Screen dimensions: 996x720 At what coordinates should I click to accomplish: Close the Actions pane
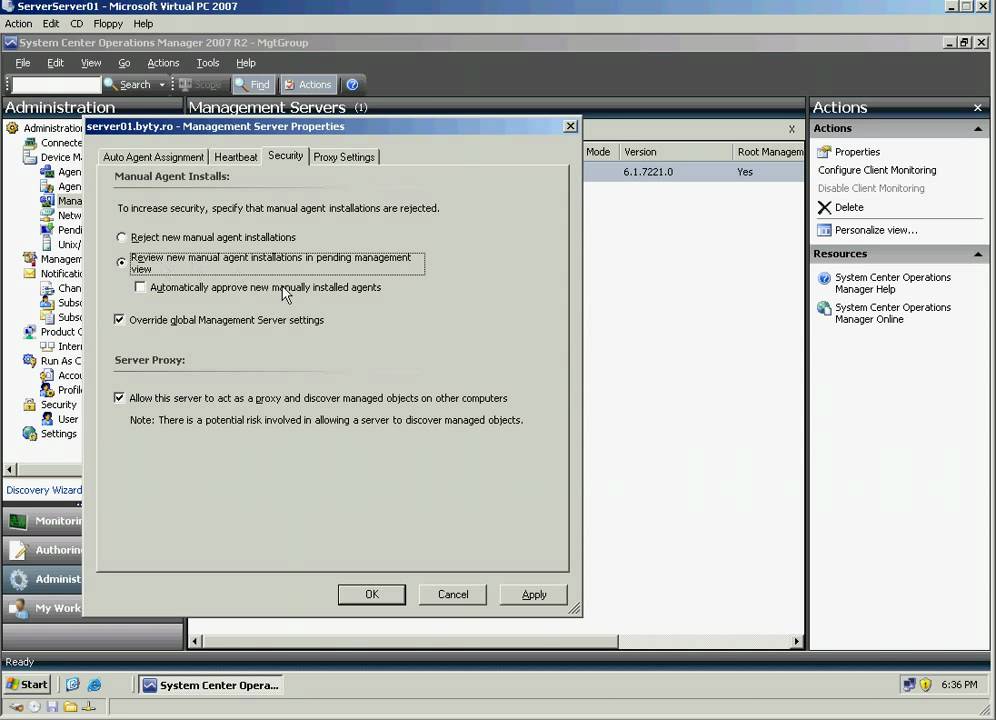point(978,108)
